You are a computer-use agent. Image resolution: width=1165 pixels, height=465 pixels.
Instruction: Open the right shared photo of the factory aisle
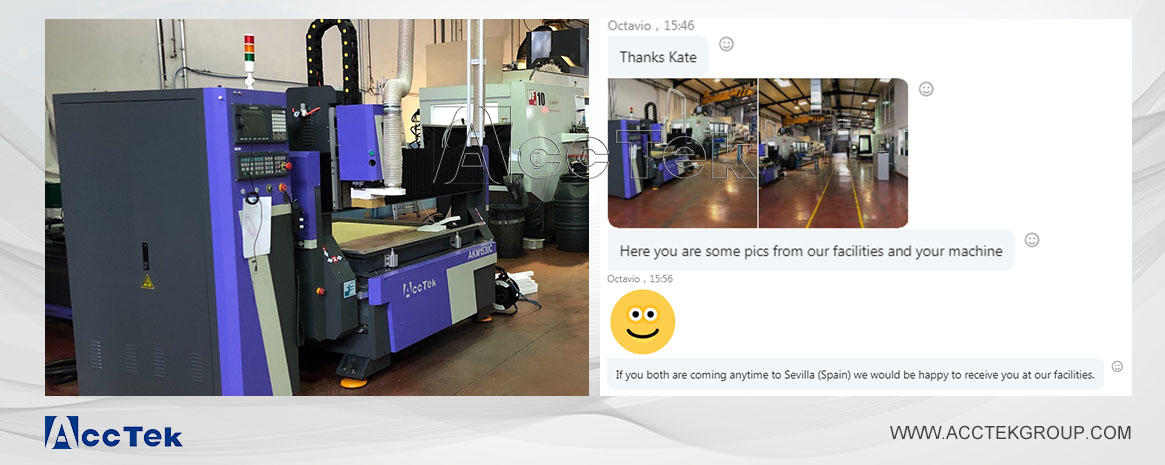833,153
